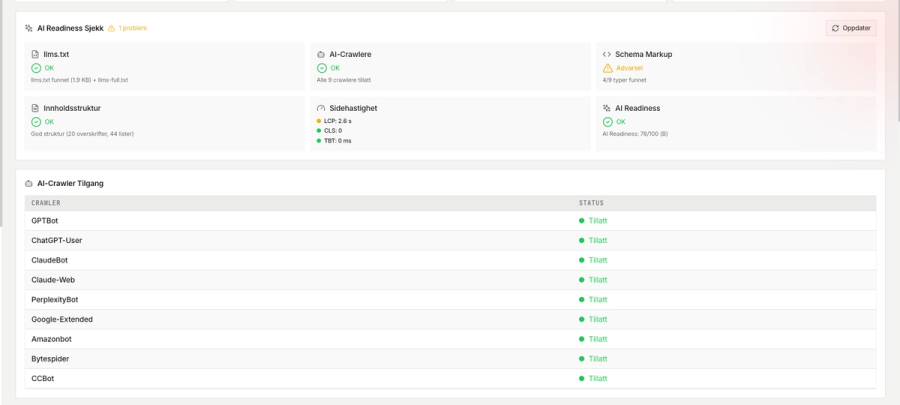The image size is (900, 405).
Task: Click the CRAWLER column header
Action: [x=46, y=203]
